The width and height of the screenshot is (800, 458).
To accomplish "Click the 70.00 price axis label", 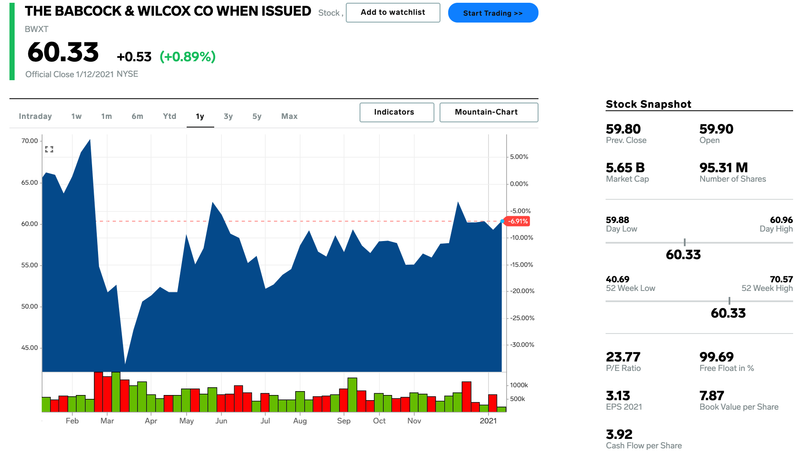I will 30,141.
